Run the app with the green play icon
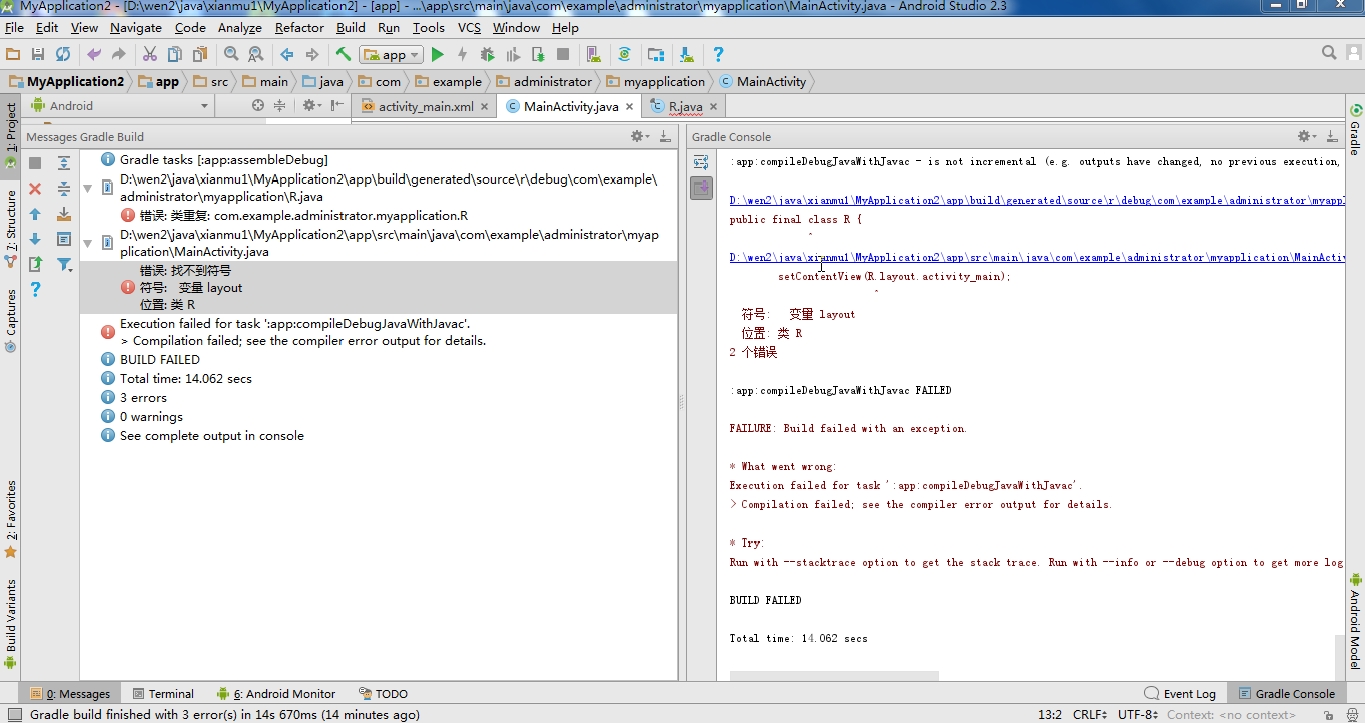1365x723 pixels. point(437,54)
